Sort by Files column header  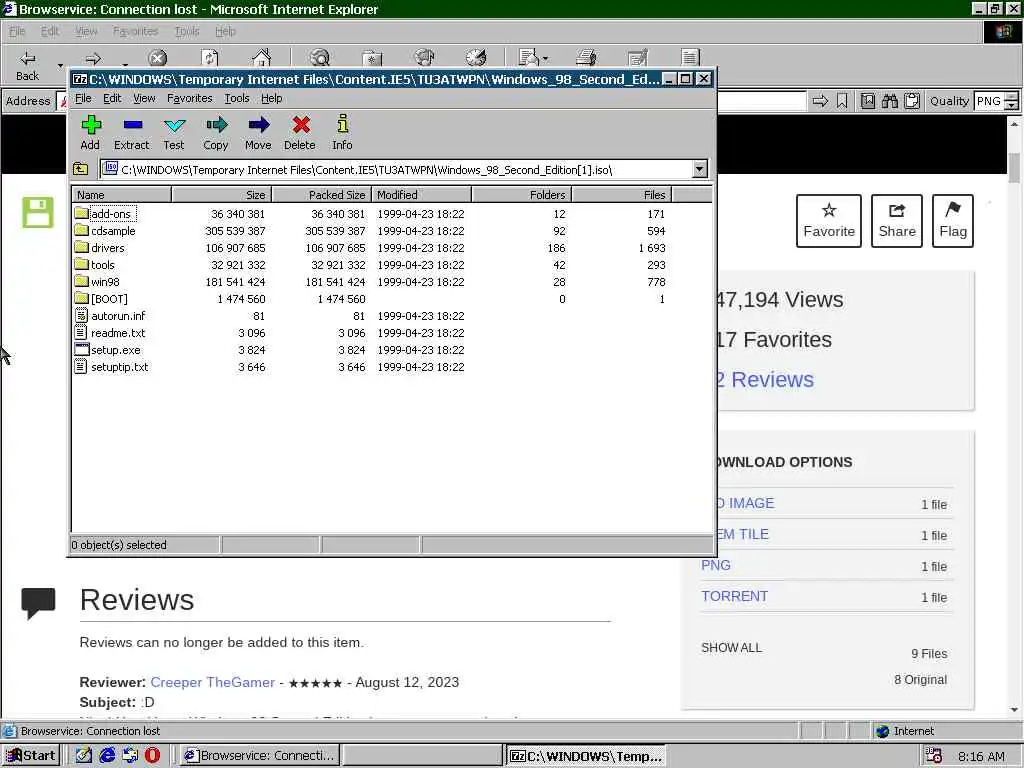click(x=622, y=195)
